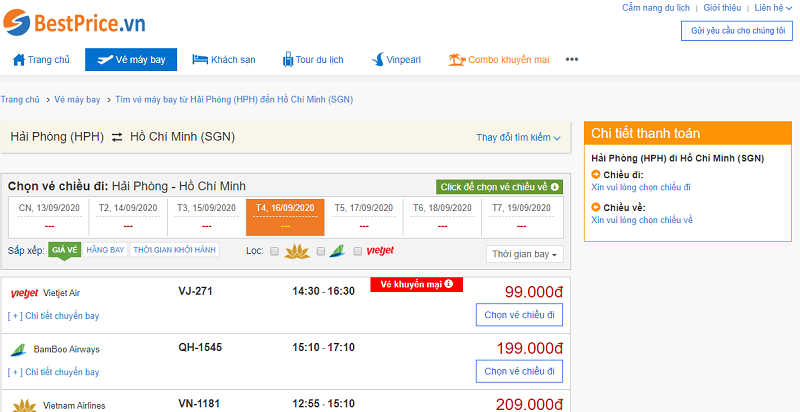Click flight number QH-1545

pyautogui.click(x=200, y=348)
